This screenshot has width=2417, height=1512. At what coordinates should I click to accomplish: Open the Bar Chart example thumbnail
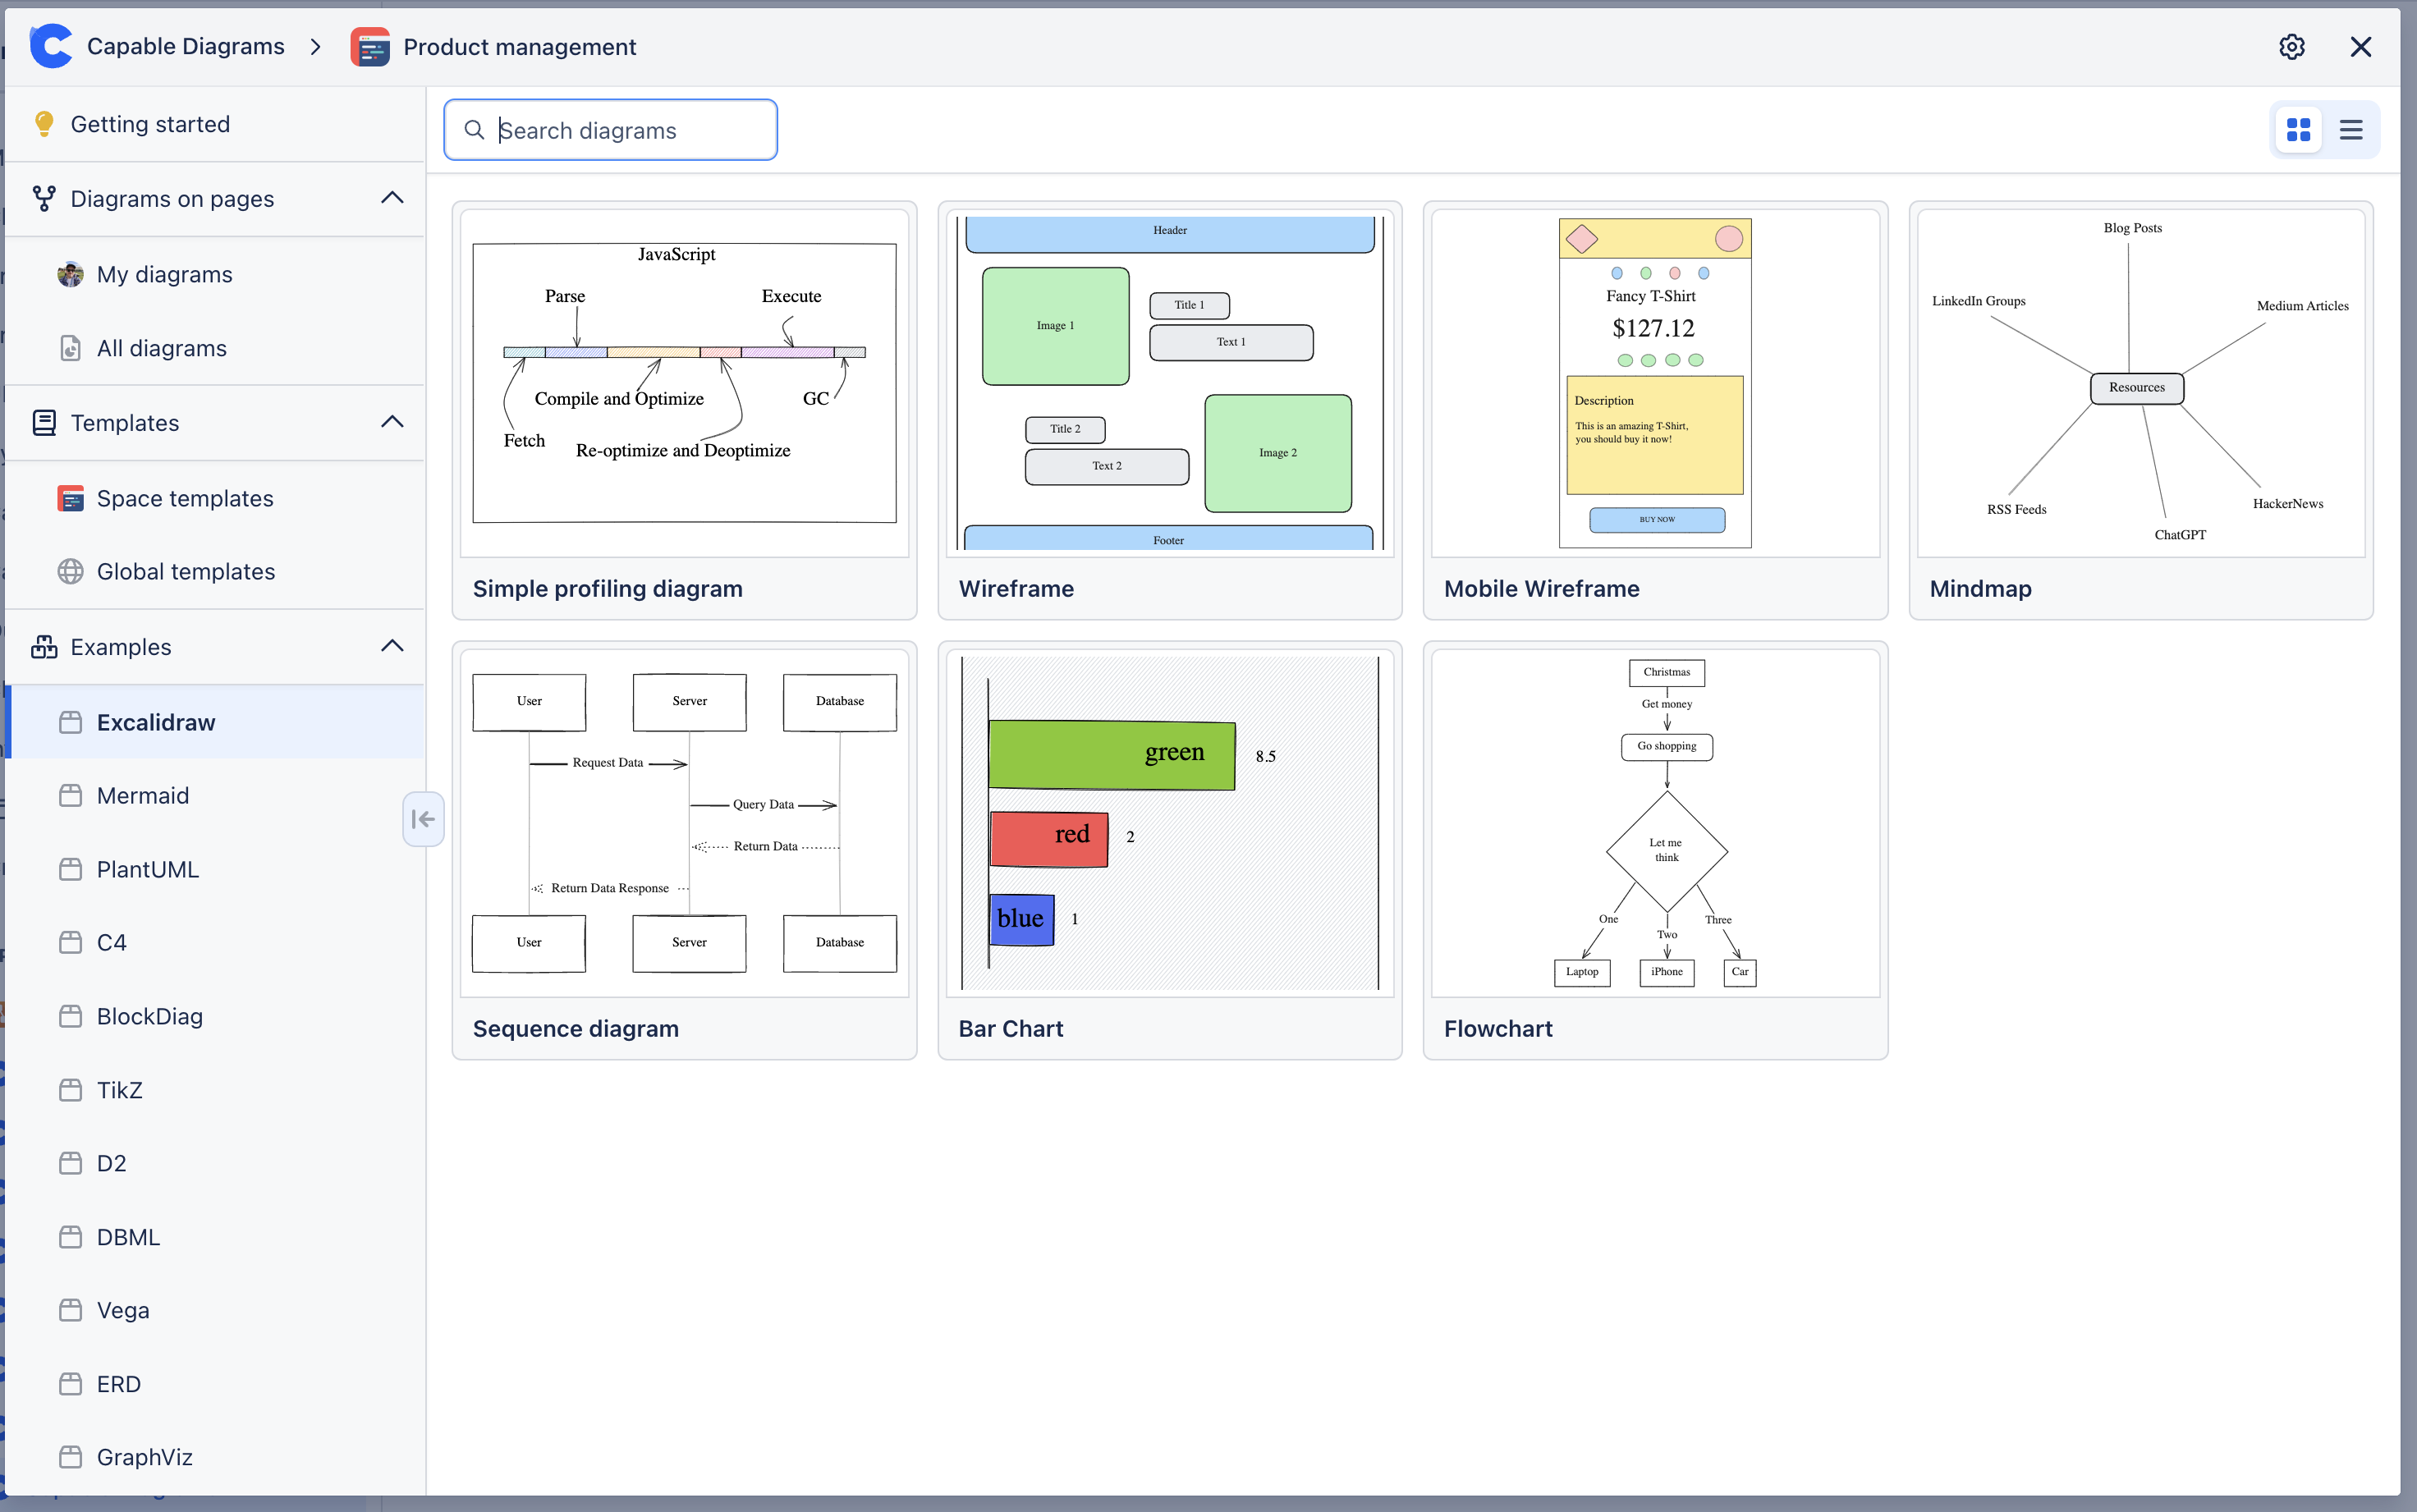(1169, 822)
